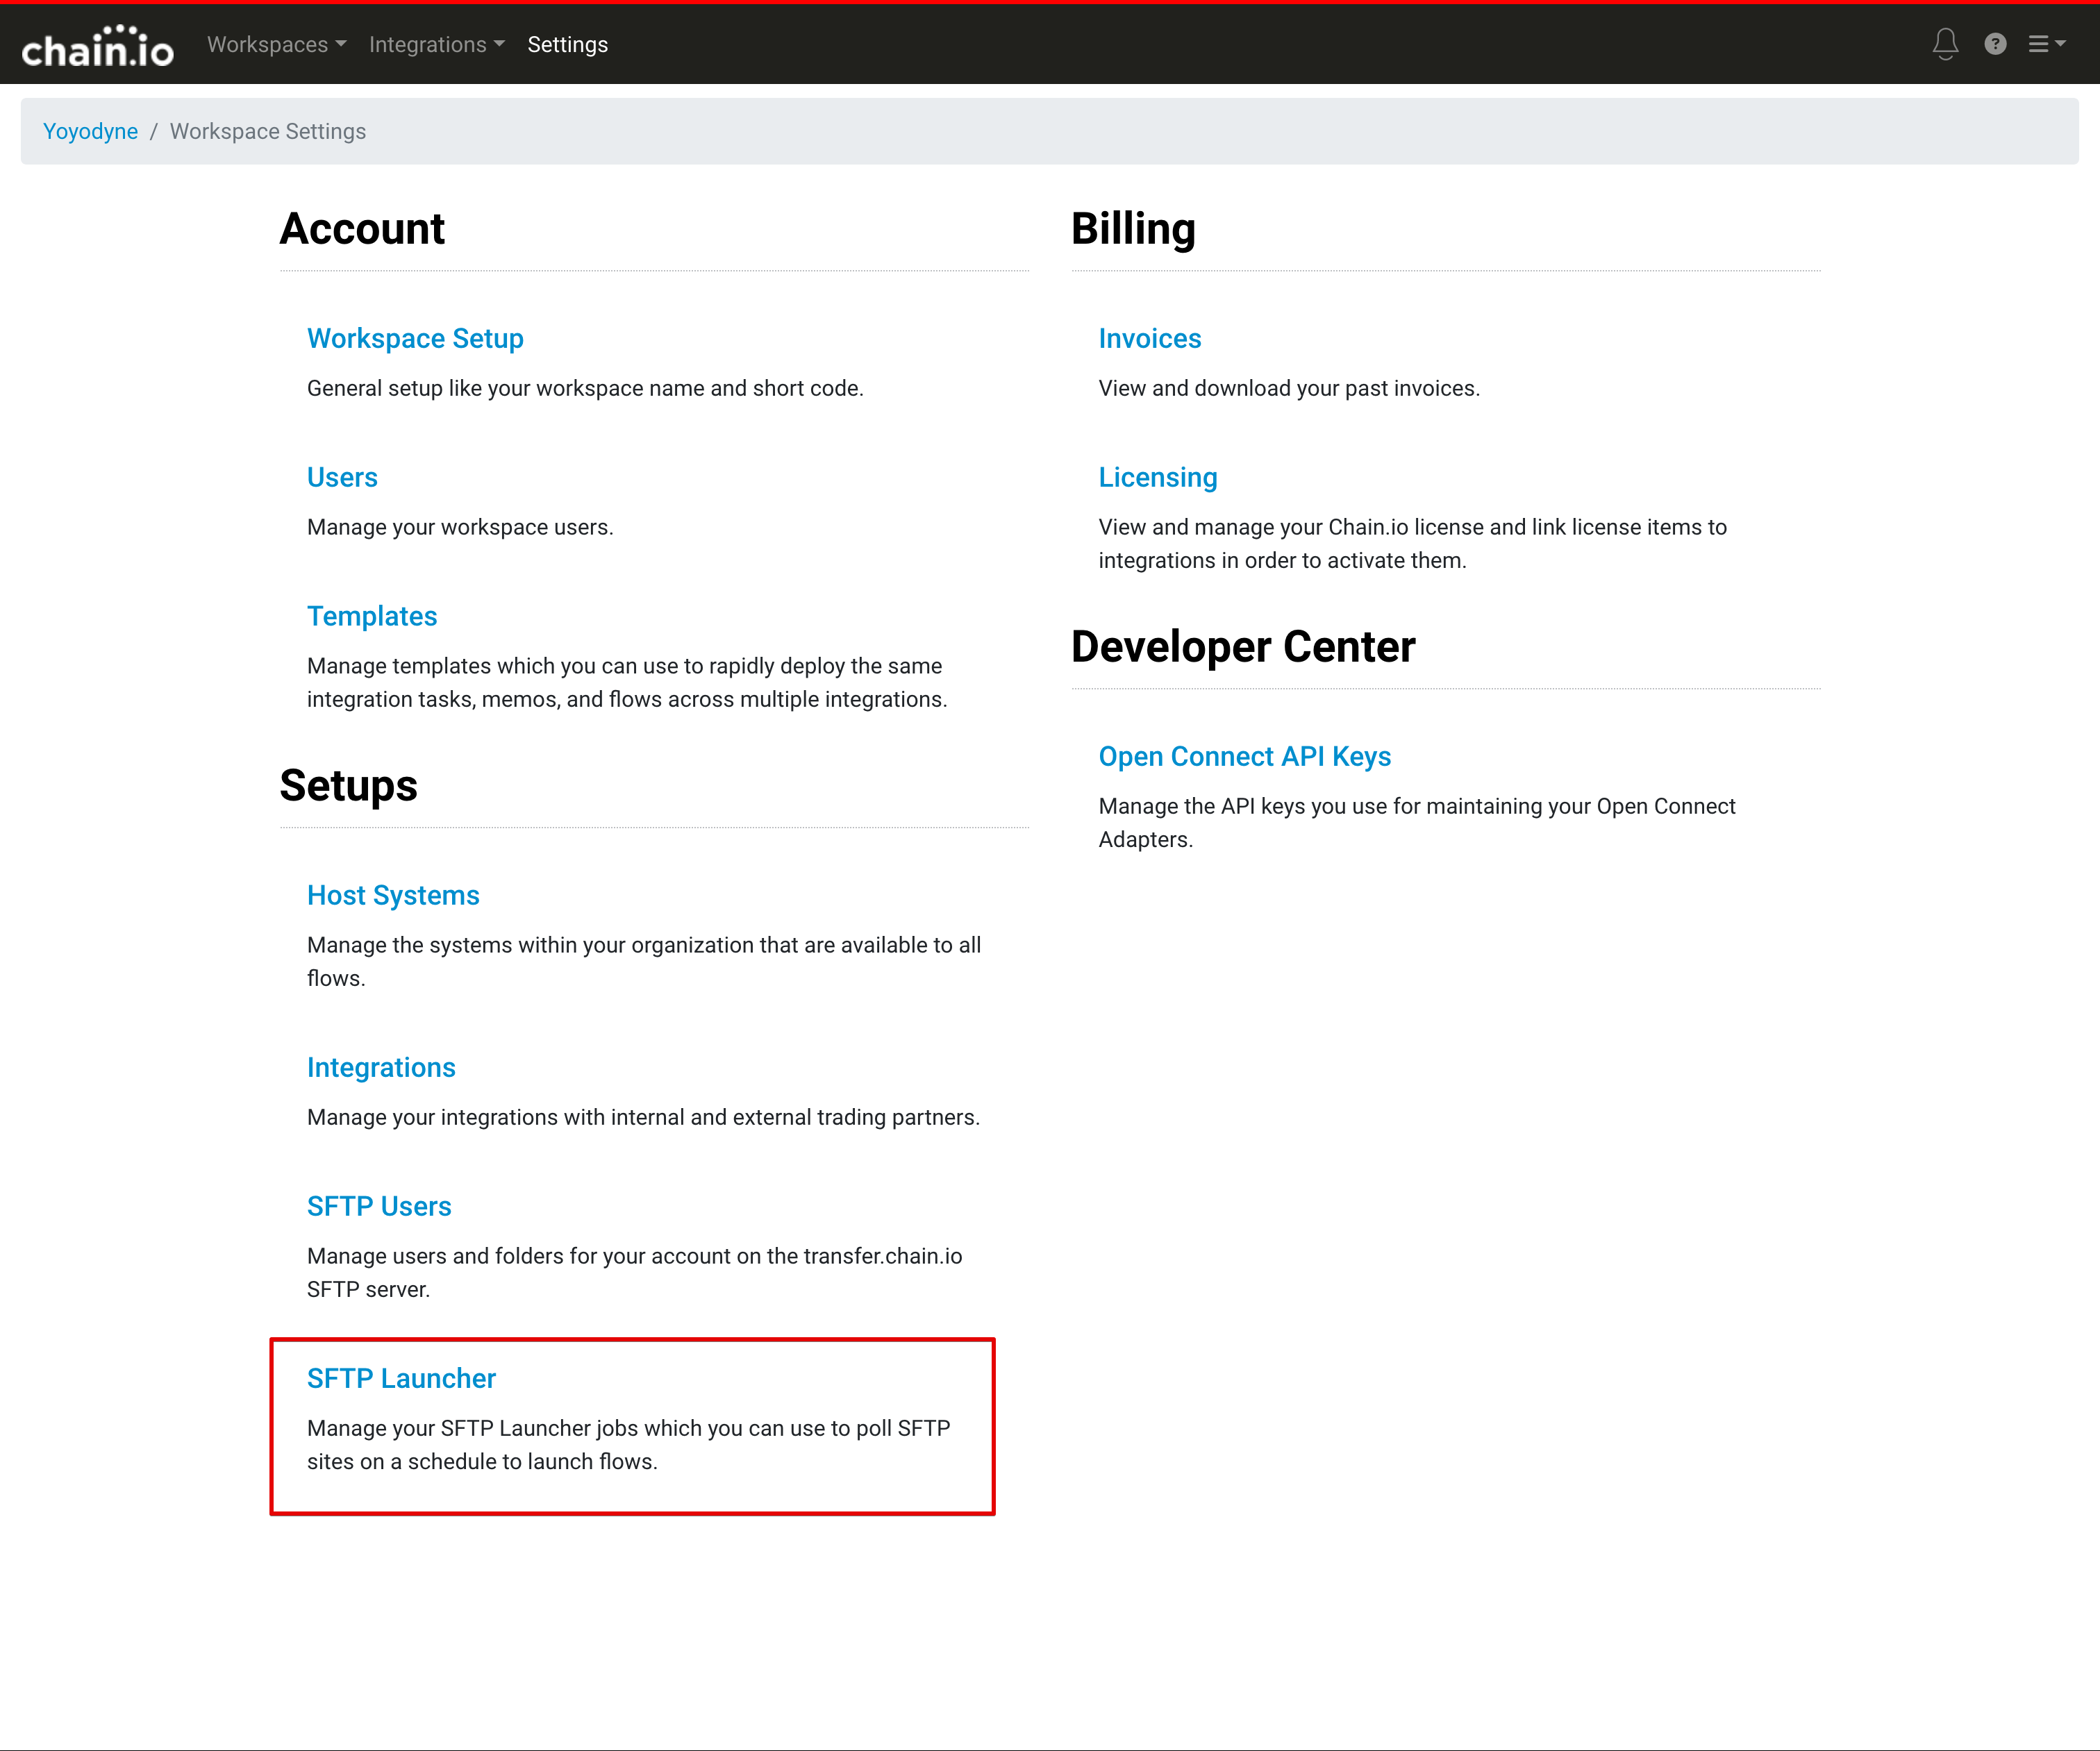Click the chain.io logo

[x=97, y=45]
